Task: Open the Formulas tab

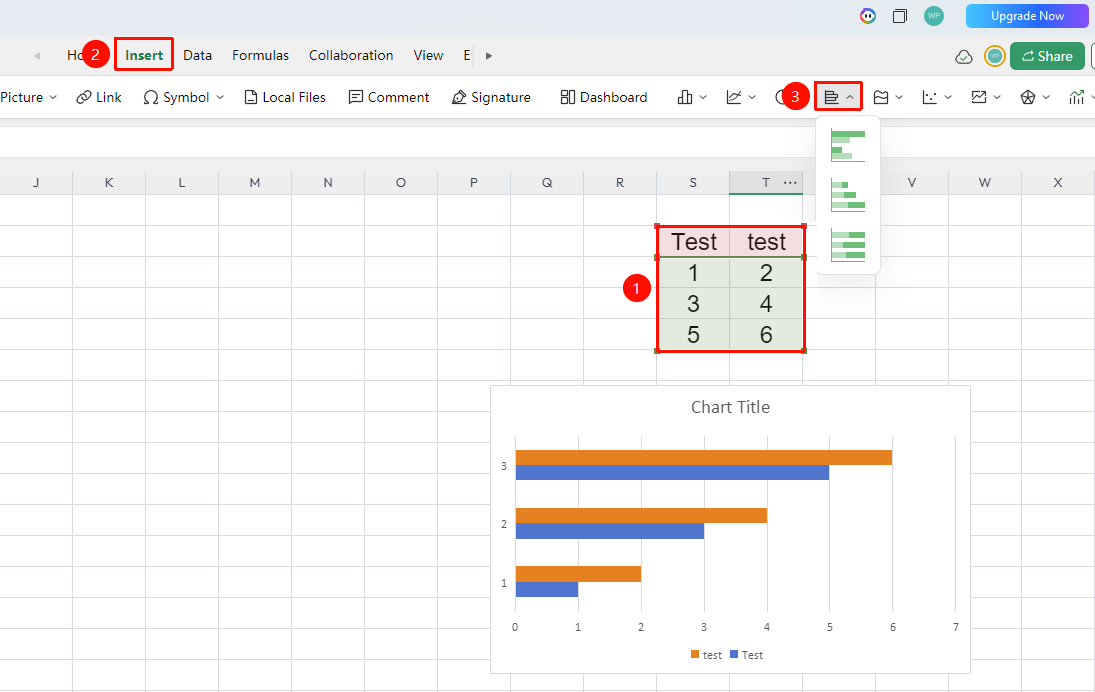Action: point(260,55)
